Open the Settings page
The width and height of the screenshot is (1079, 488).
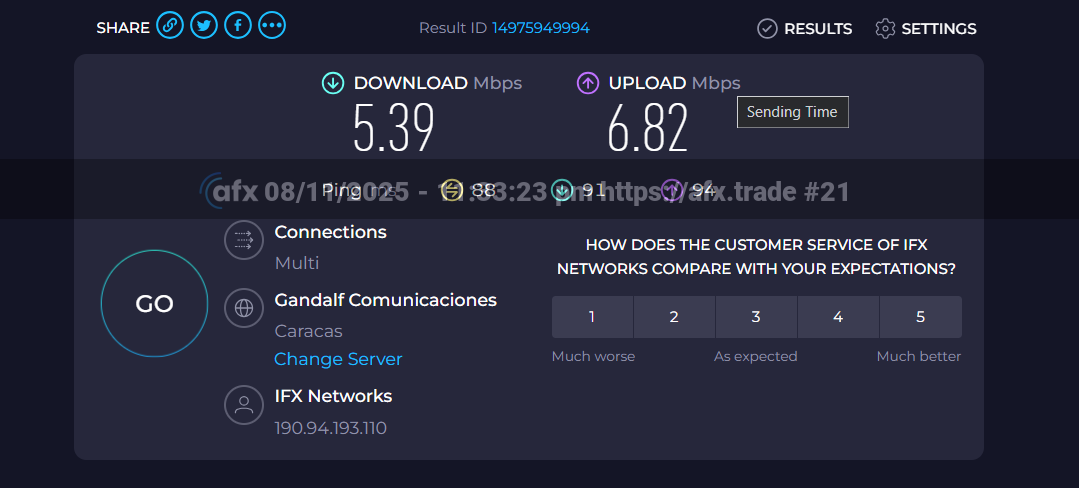click(x=926, y=29)
